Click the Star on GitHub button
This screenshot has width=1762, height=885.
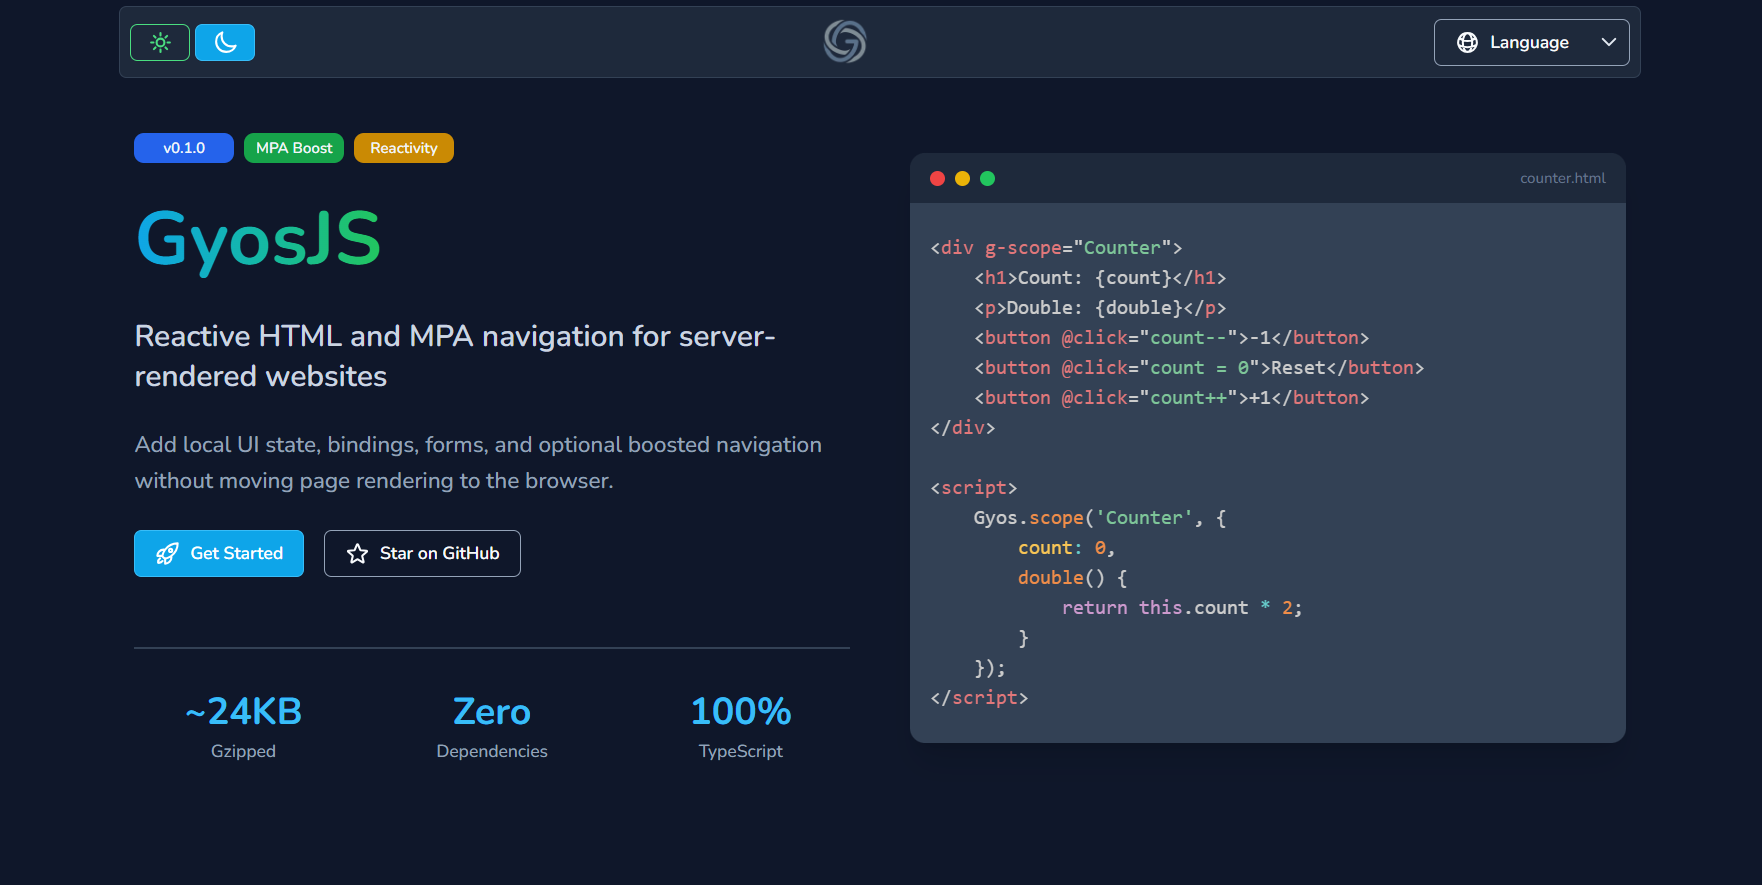[x=422, y=553]
